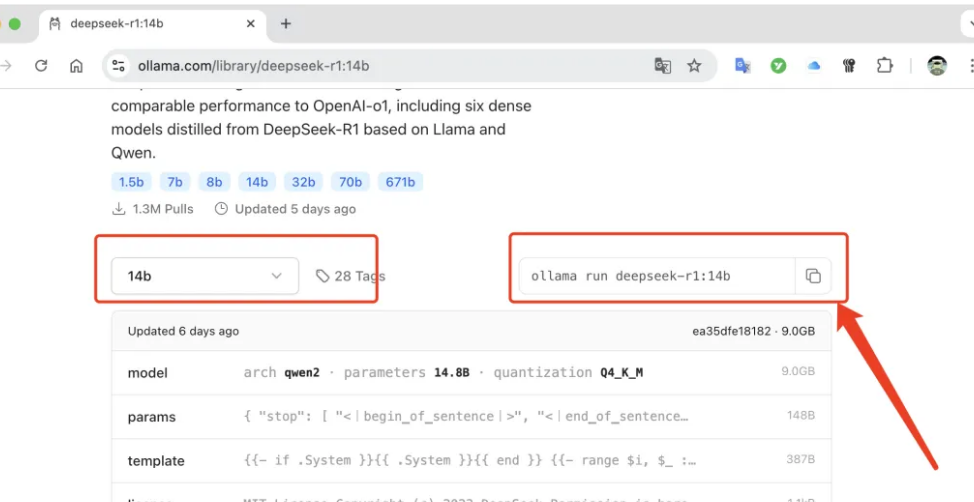Screen dimensions: 974x502
Task: Select the 671b model tag
Action: point(400,182)
